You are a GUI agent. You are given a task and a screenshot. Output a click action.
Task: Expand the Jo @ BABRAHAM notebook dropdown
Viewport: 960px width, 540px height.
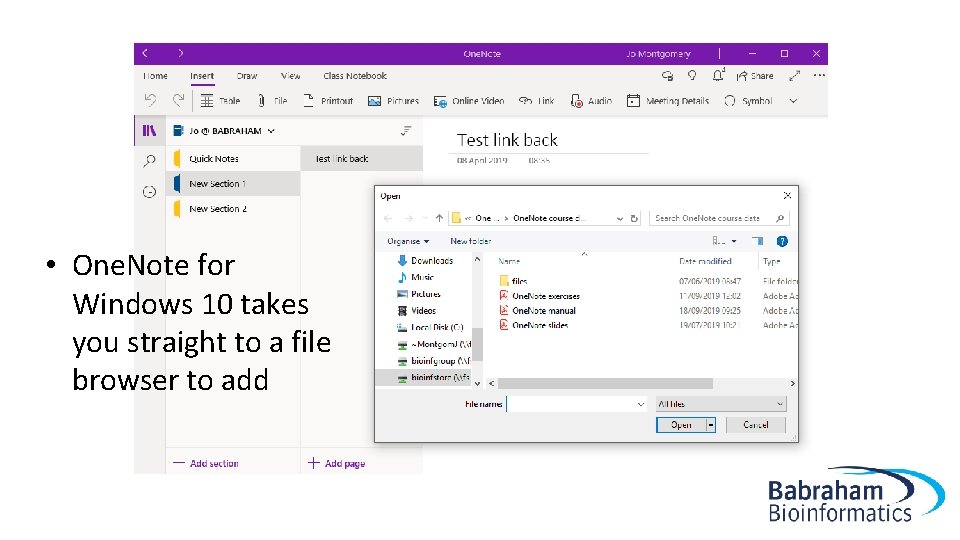tap(271, 131)
